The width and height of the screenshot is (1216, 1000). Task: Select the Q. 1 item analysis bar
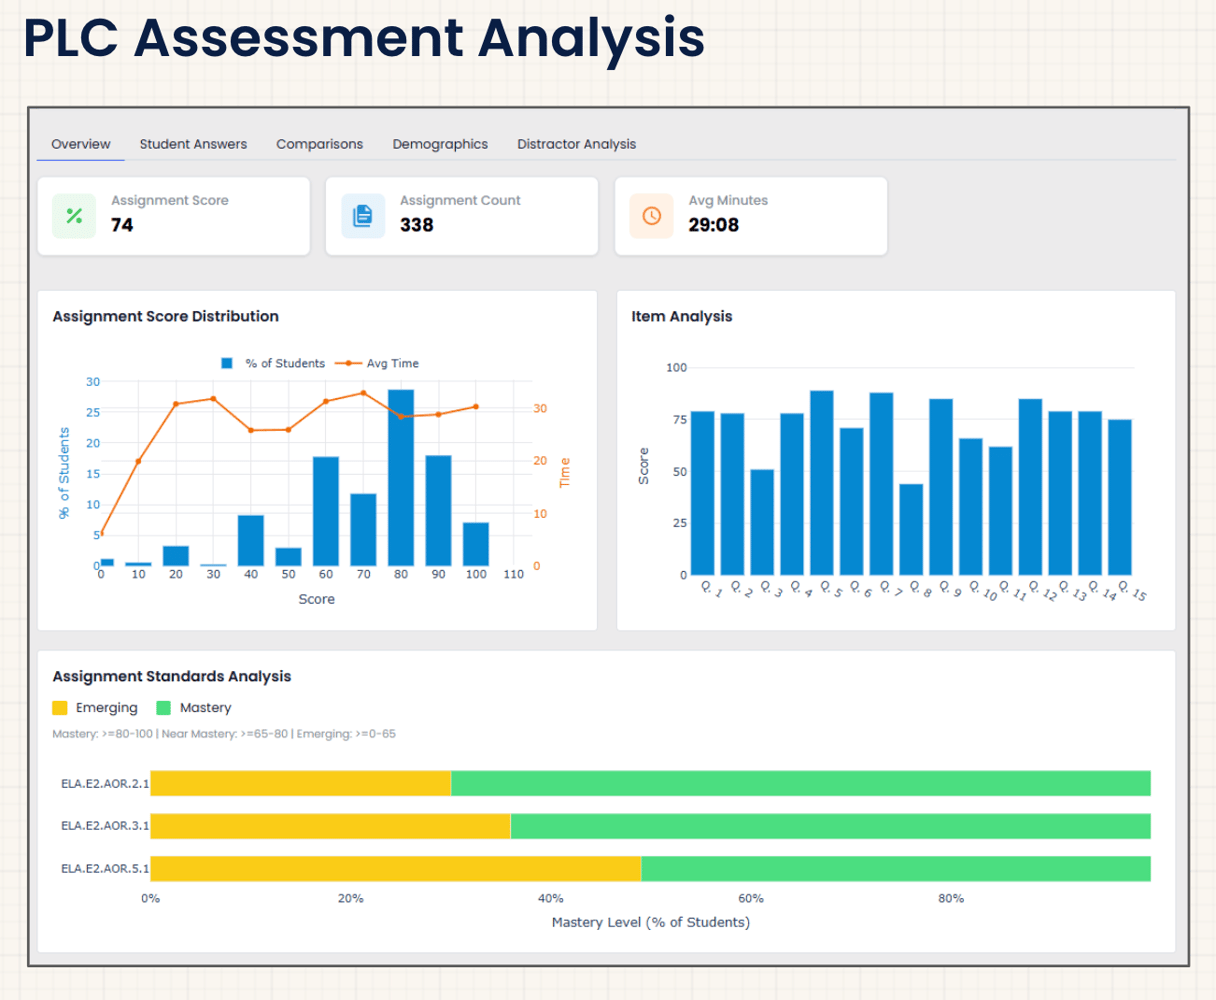(x=703, y=493)
